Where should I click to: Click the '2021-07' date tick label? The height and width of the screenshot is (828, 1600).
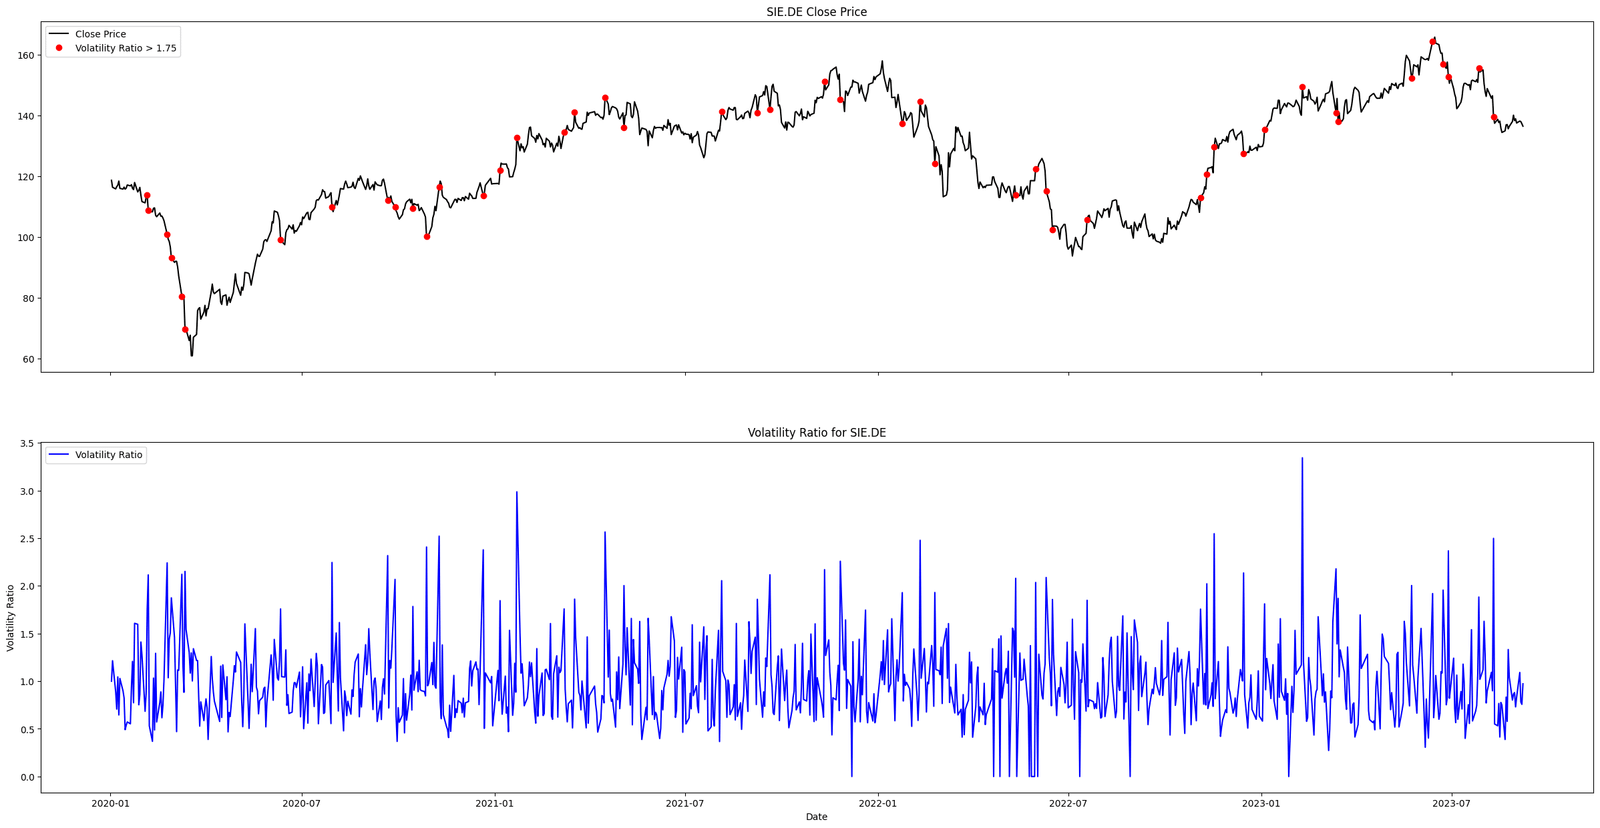pyautogui.click(x=684, y=803)
